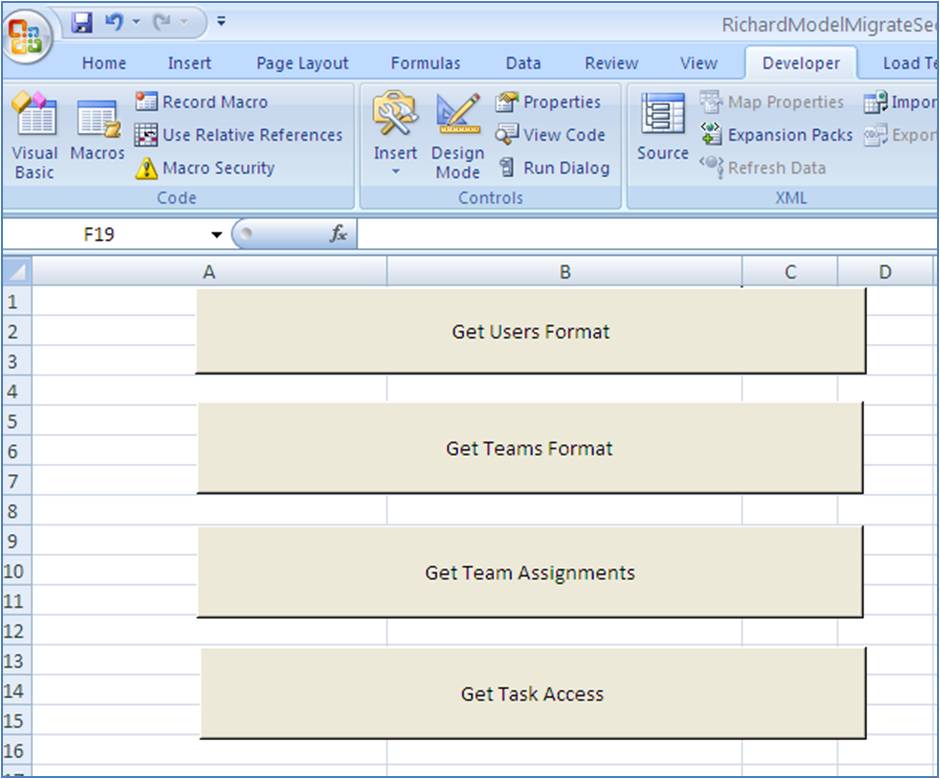The image size is (940, 779).
Task: Select row 8 header
Action: click(x=17, y=511)
